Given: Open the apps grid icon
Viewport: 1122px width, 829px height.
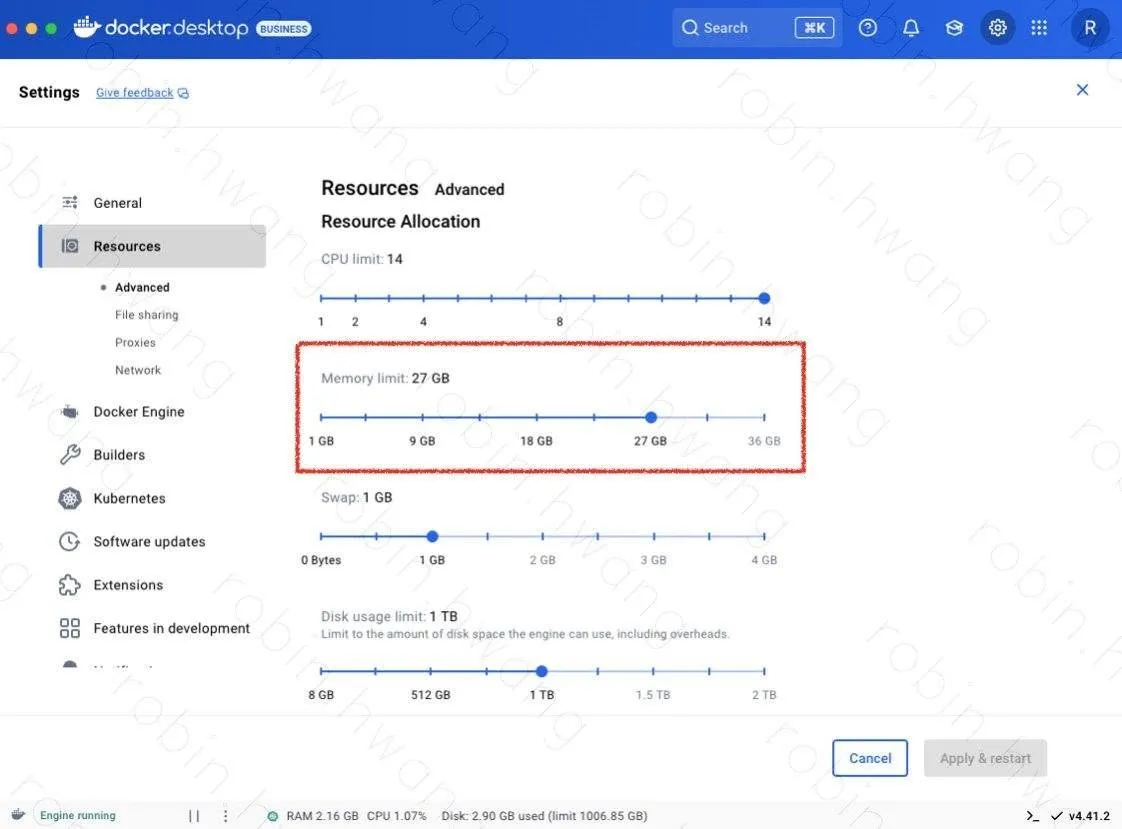Looking at the screenshot, I should click(1039, 28).
